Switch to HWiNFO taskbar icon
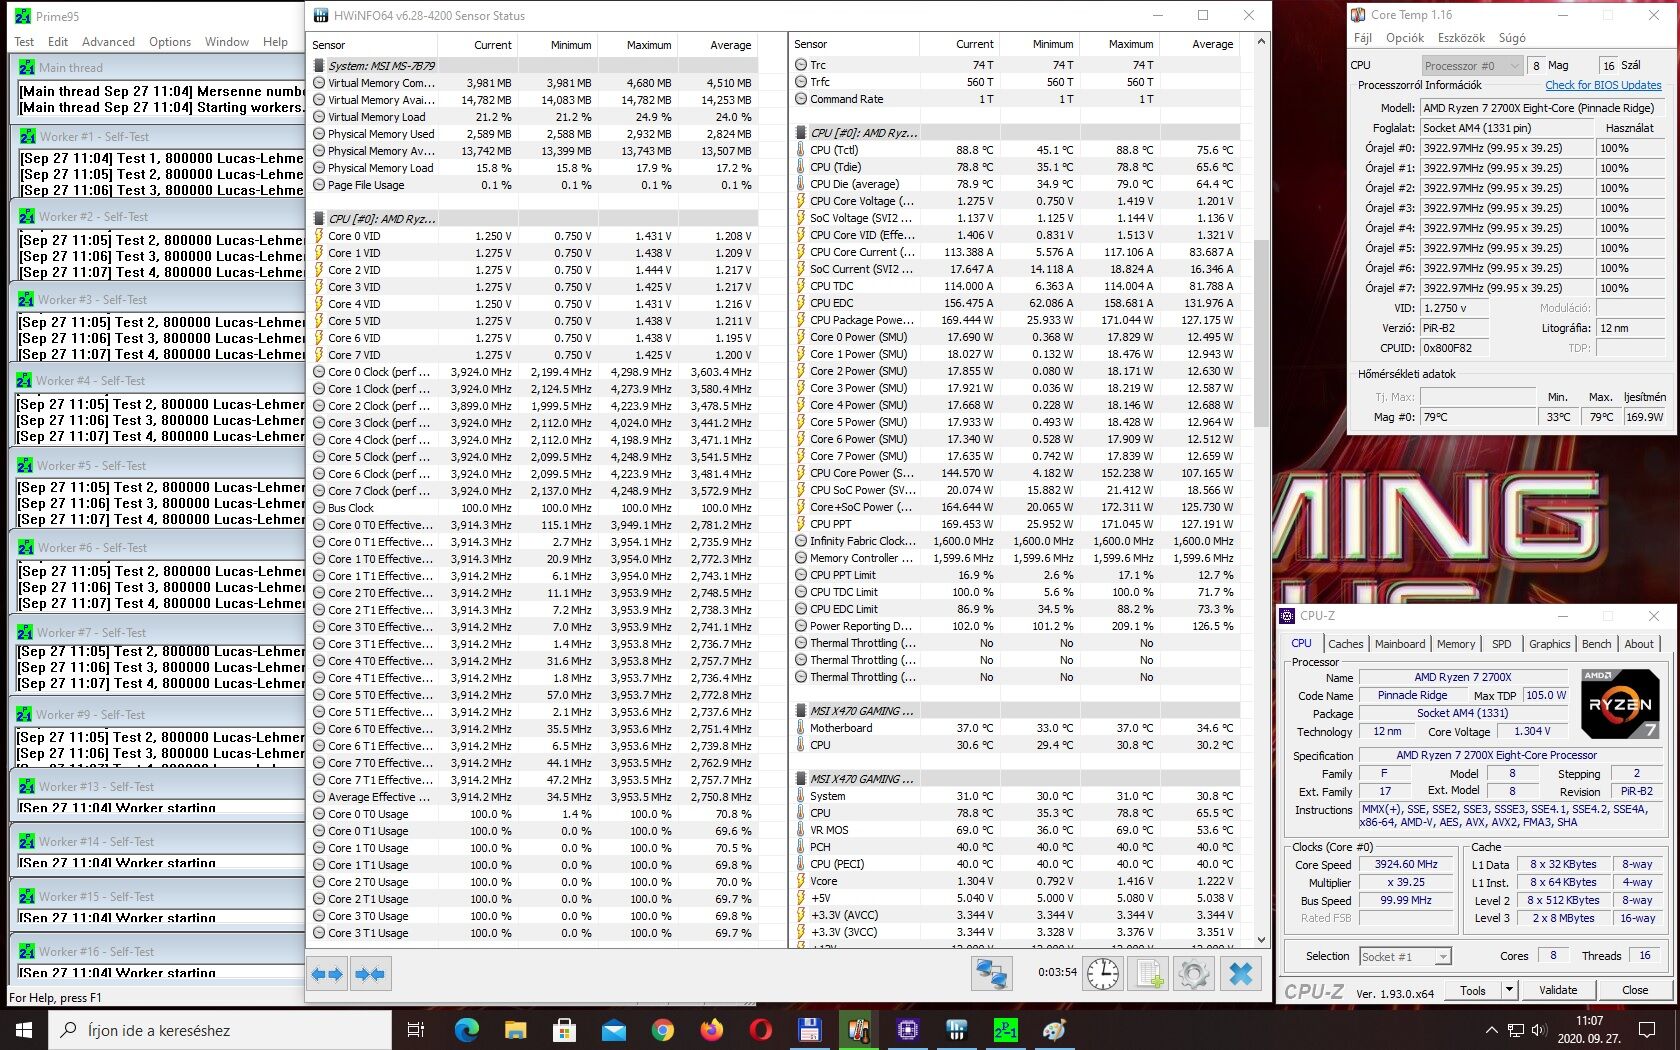 [x=956, y=1030]
